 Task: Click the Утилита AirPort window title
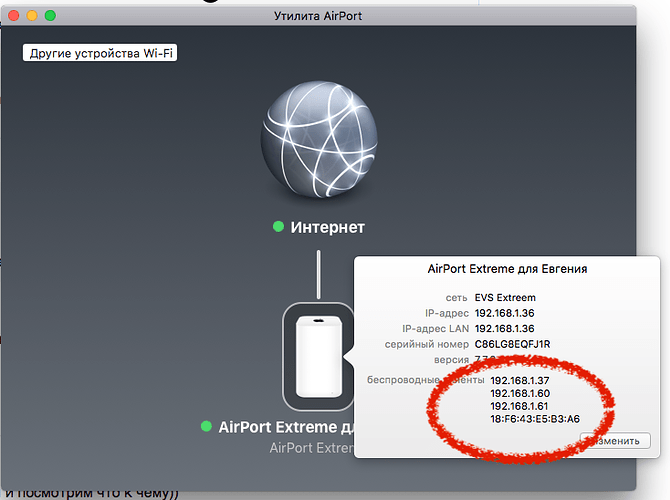[318, 16]
